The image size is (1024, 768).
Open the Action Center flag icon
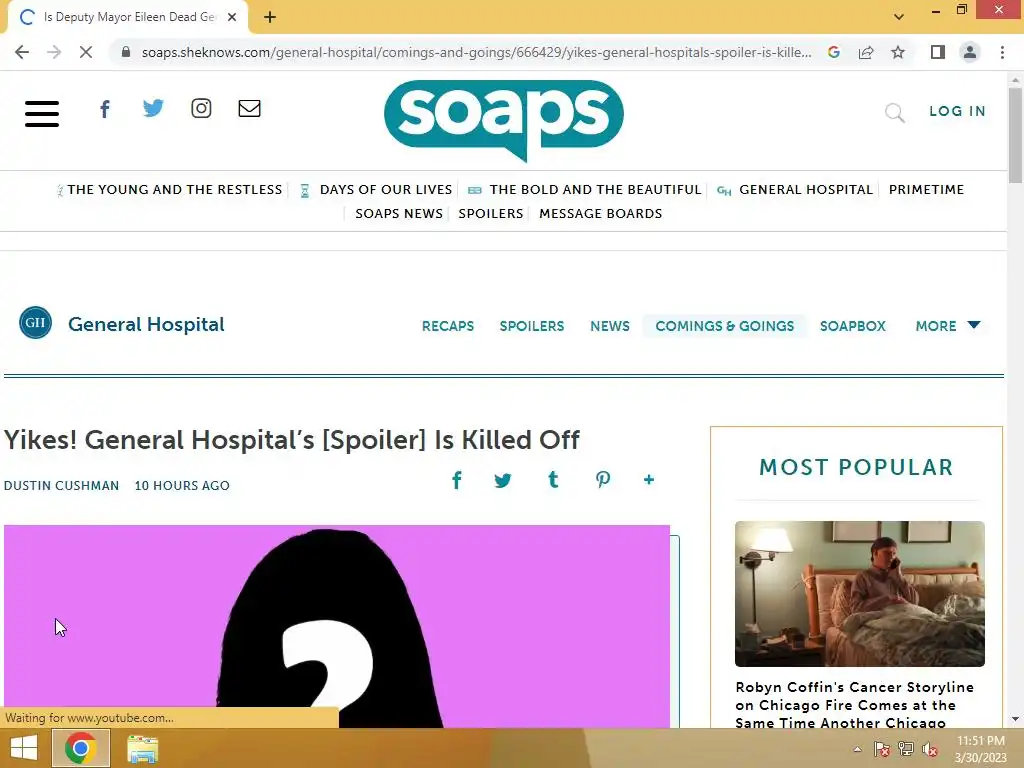pos(882,749)
